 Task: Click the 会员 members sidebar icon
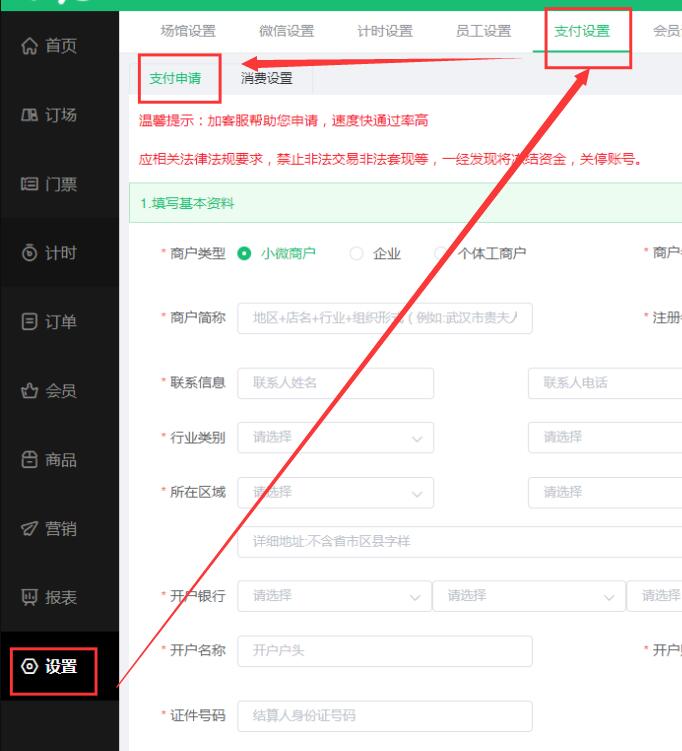tap(29, 391)
